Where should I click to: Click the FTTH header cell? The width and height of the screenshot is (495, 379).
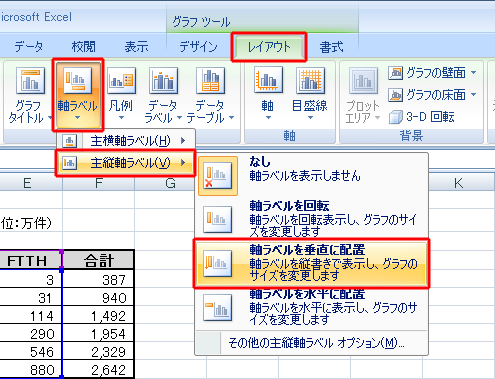click(31, 260)
